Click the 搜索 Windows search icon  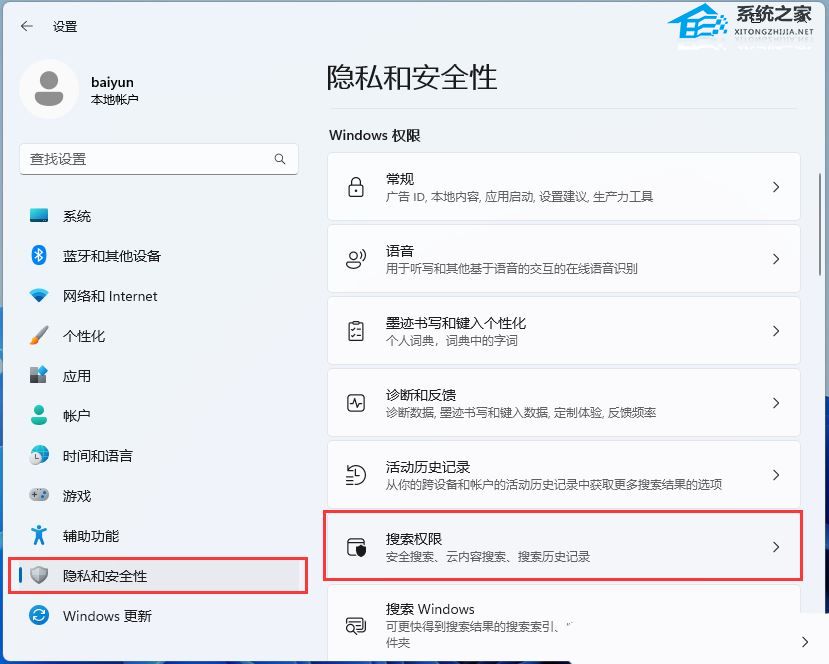coord(356,626)
